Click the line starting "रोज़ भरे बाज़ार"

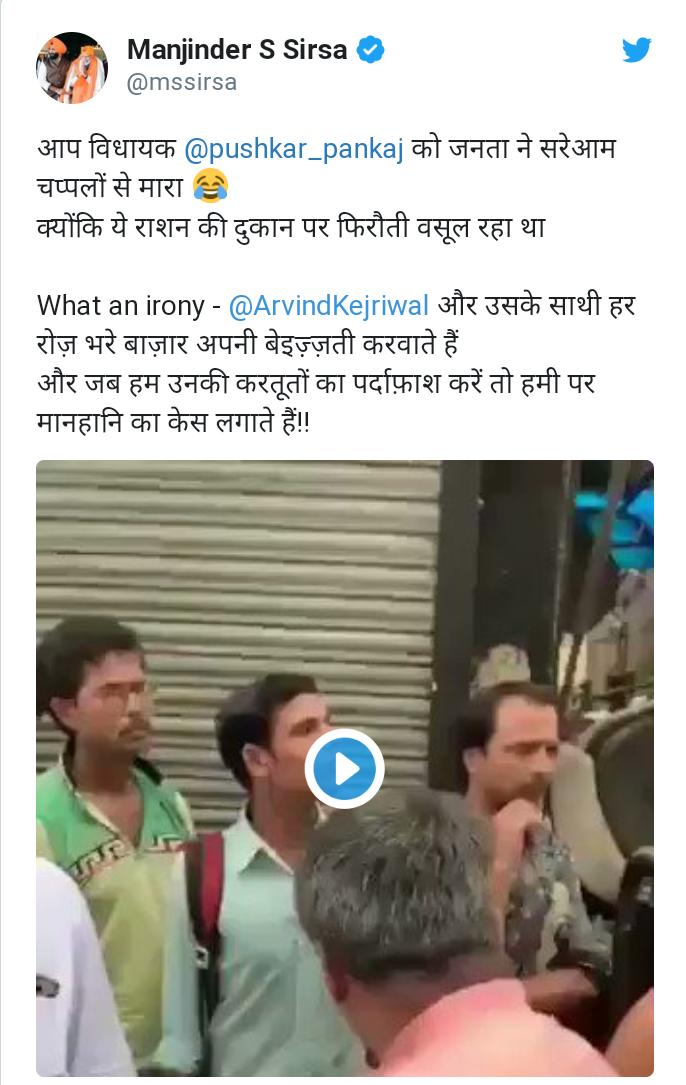pos(247,344)
